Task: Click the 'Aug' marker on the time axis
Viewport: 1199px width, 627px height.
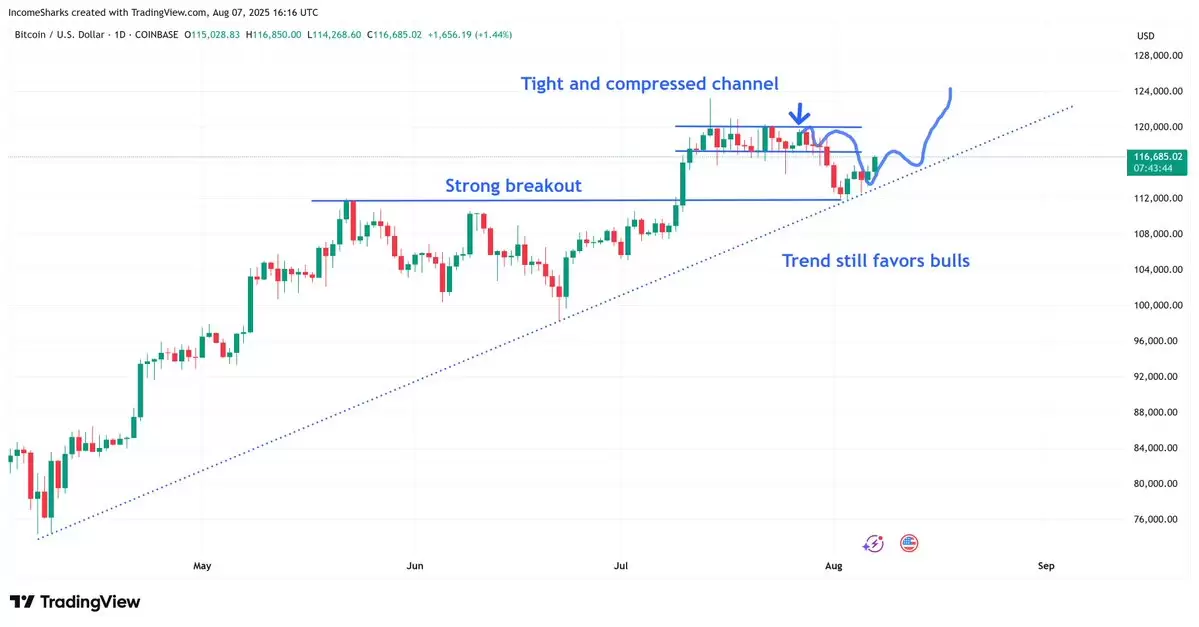Action: click(833, 566)
